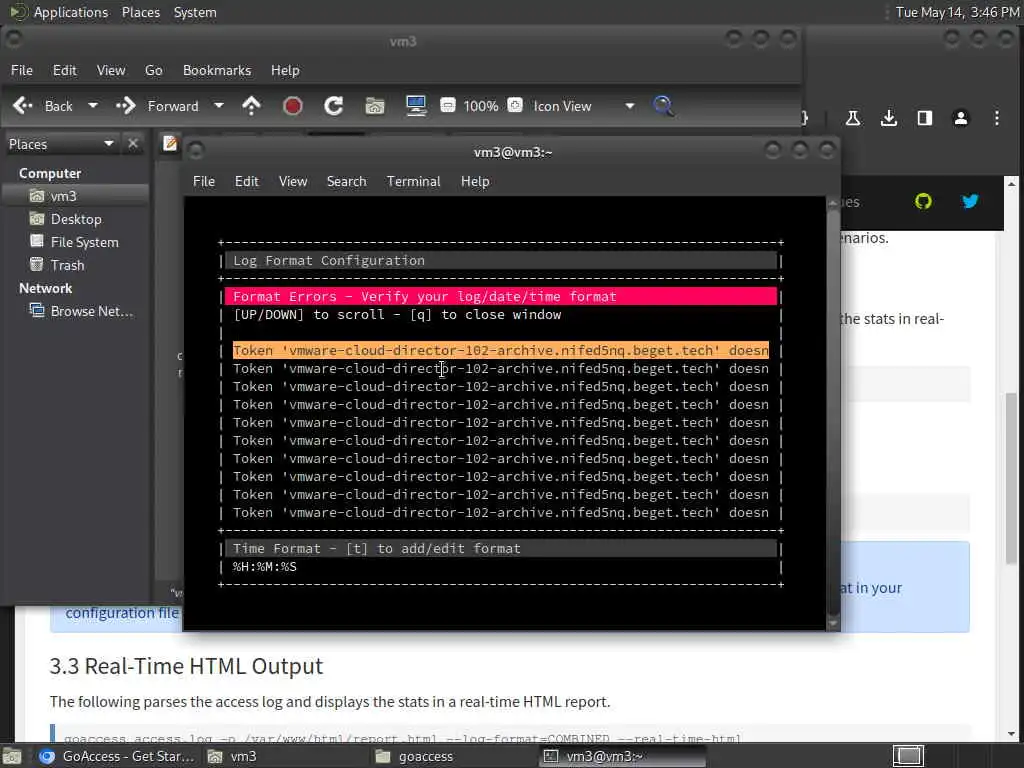This screenshot has height=768, width=1024.
Task: Open Bookmarks menu in file manager
Action: 217,70
